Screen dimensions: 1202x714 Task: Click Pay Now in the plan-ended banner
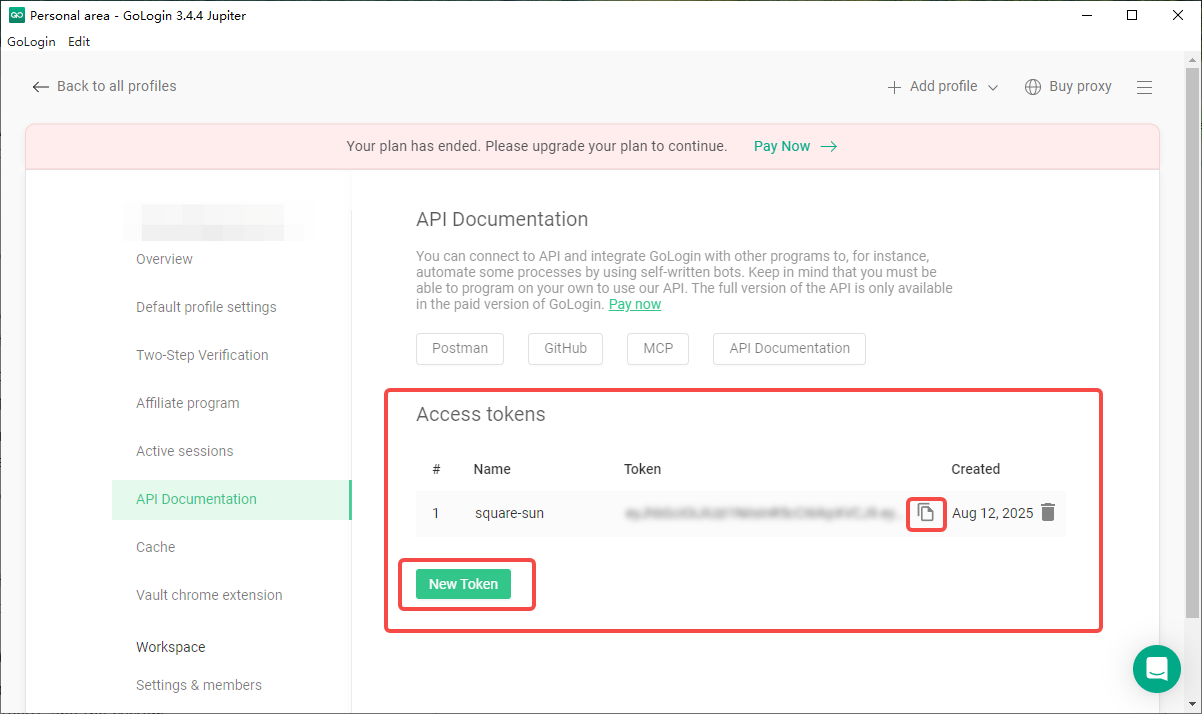(x=796, y=146)
